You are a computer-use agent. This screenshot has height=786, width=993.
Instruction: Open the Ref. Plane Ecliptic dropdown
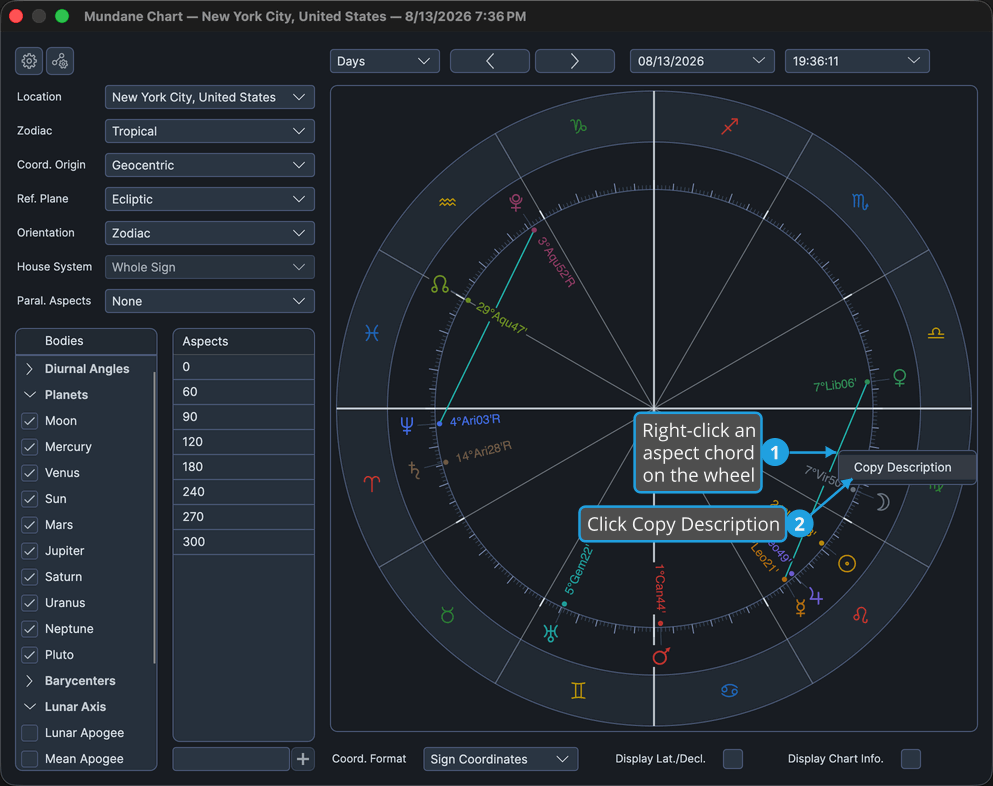[x=210, y=200]
